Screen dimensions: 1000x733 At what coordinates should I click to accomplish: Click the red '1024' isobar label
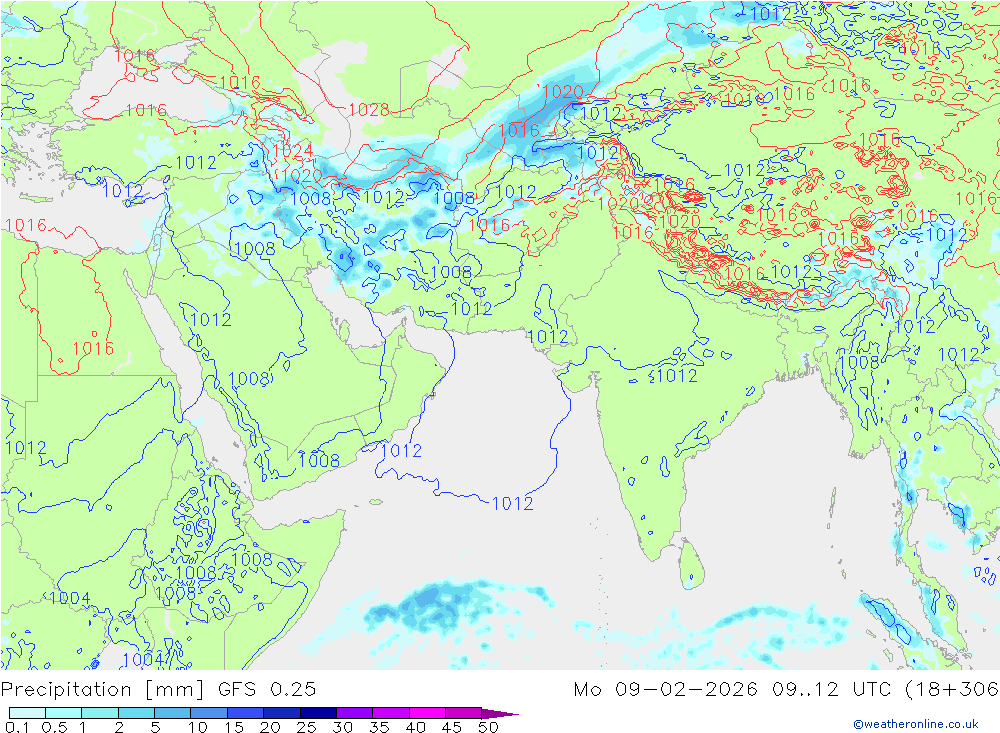(x=293, y=151)
